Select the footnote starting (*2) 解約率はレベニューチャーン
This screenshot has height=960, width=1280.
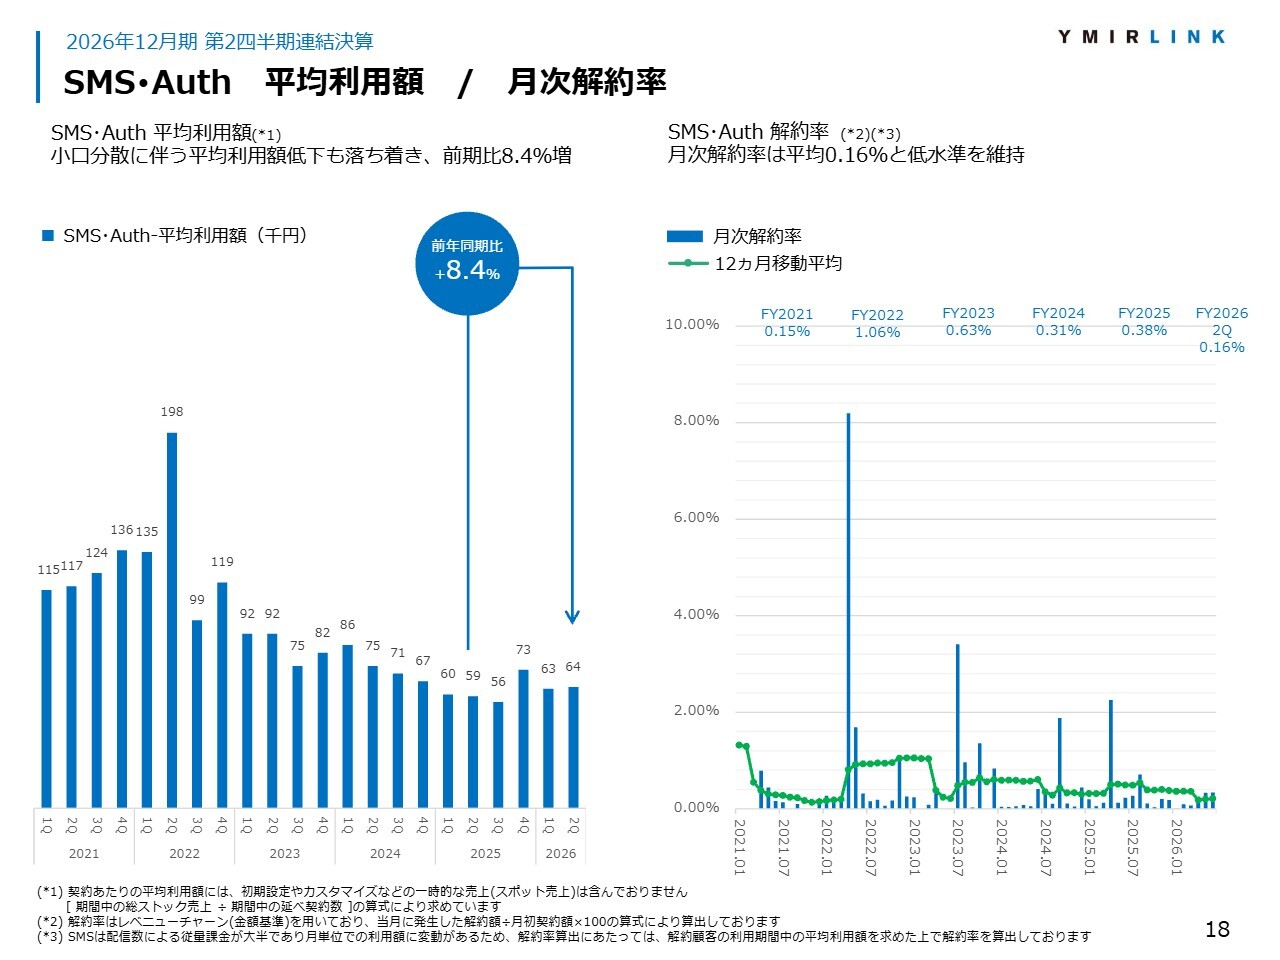pos(408,922)
